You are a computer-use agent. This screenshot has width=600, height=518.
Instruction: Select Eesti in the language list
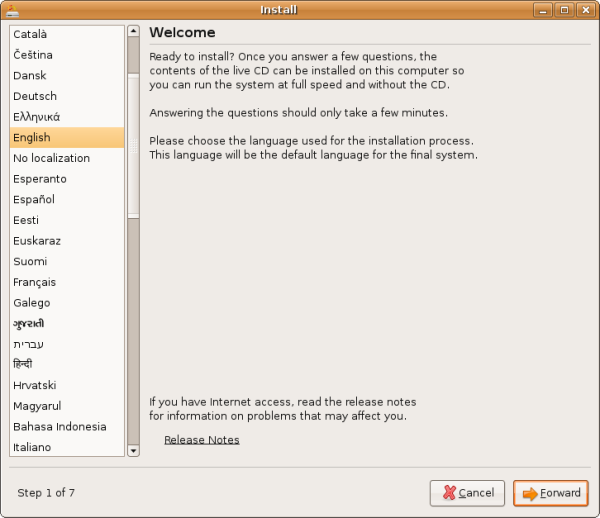pyautogui.click(x=67, y=220)
